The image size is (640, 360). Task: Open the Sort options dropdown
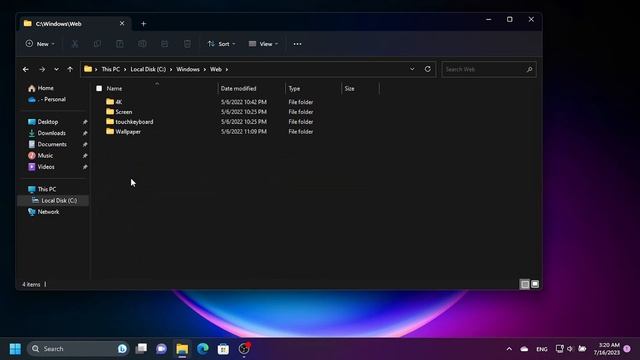coord(221,44)
